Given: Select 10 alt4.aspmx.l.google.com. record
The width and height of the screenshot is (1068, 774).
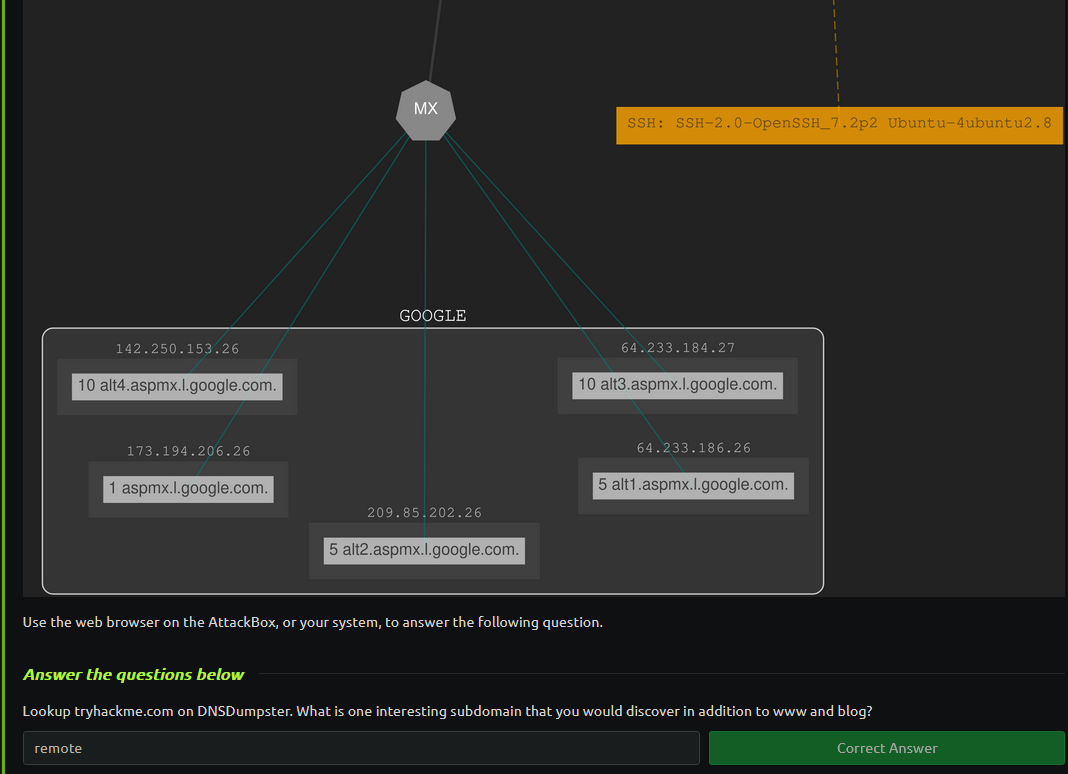Looking at the screenshot, I should pyautogui.click(x=177, y=386).
